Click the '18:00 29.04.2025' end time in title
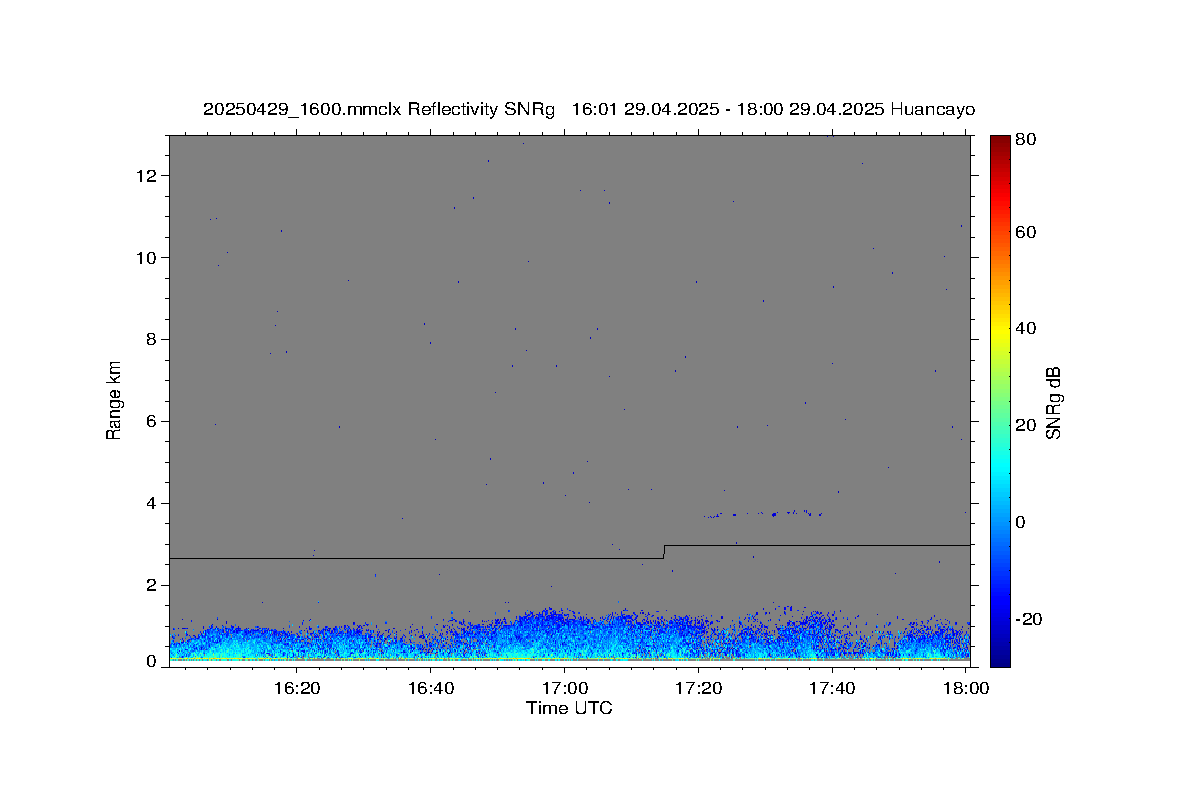 [810, 109]
